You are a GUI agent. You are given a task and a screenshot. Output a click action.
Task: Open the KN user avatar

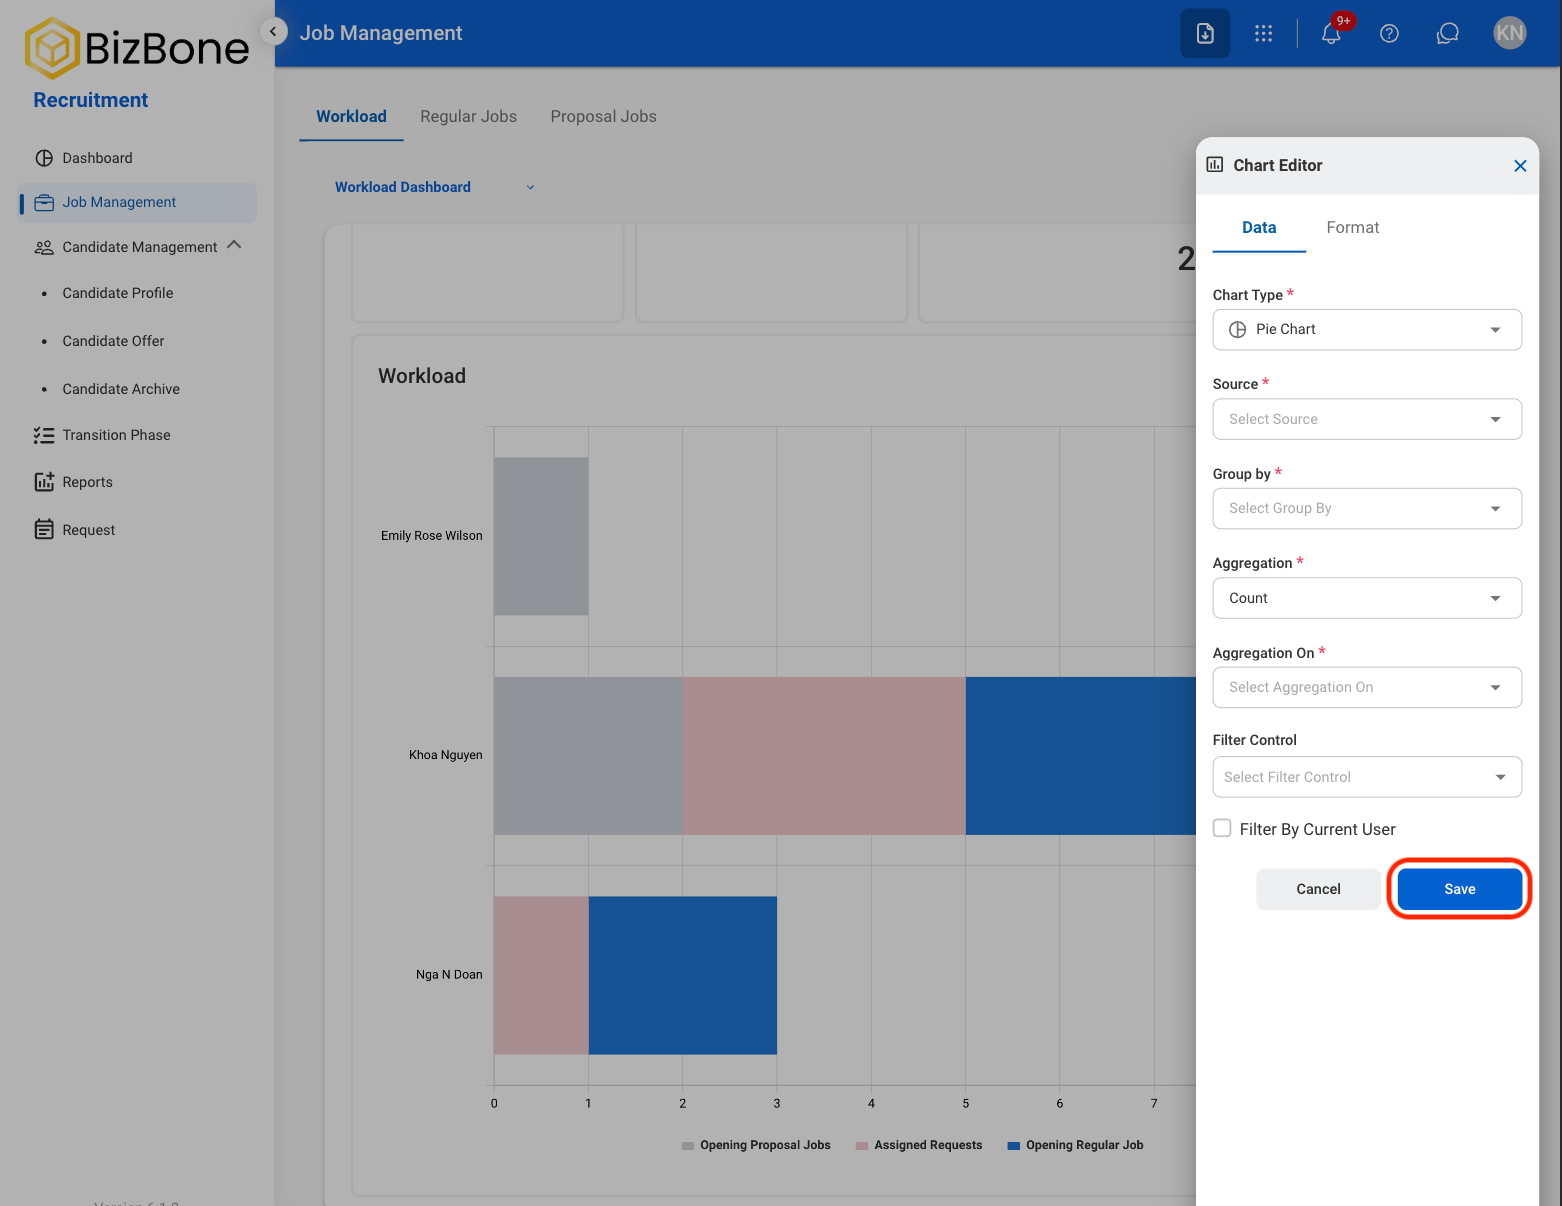(x=1509, y=33)
